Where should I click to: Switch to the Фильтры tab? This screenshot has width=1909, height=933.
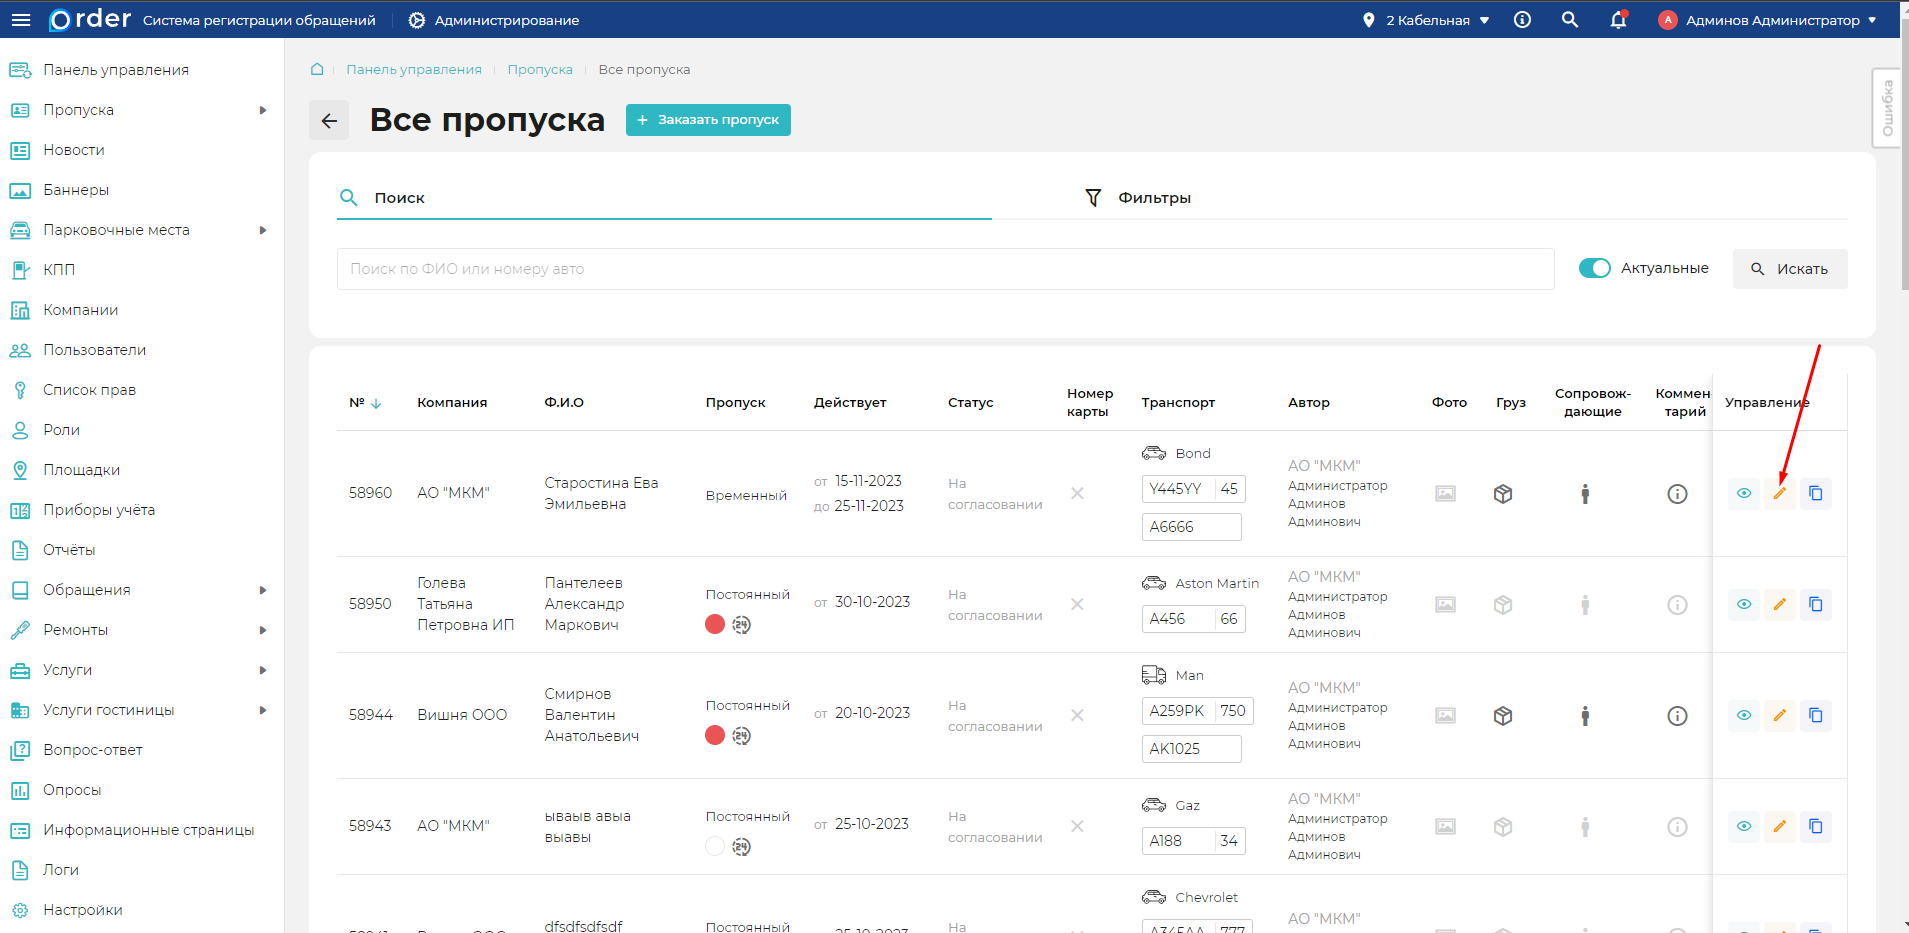(1140, 198)
